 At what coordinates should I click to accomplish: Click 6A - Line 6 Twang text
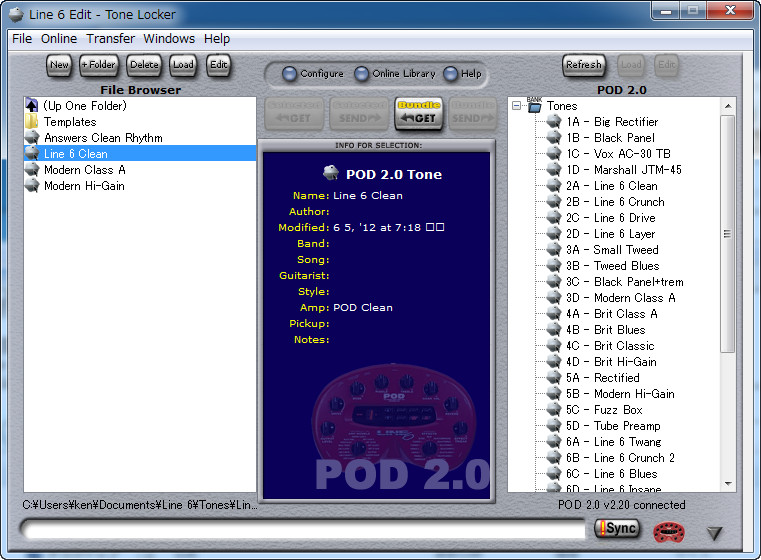(x=613, y=442)
